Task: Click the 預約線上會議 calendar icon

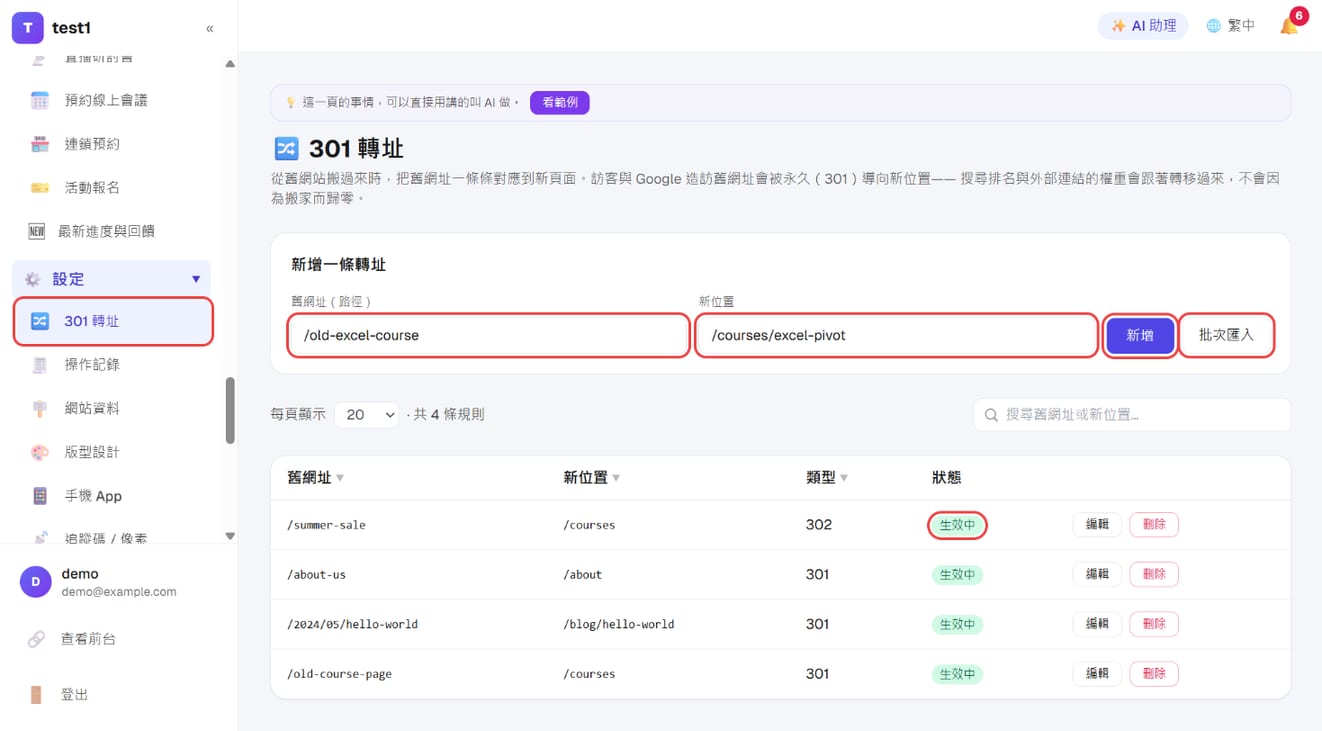Action: pos(39,100)
